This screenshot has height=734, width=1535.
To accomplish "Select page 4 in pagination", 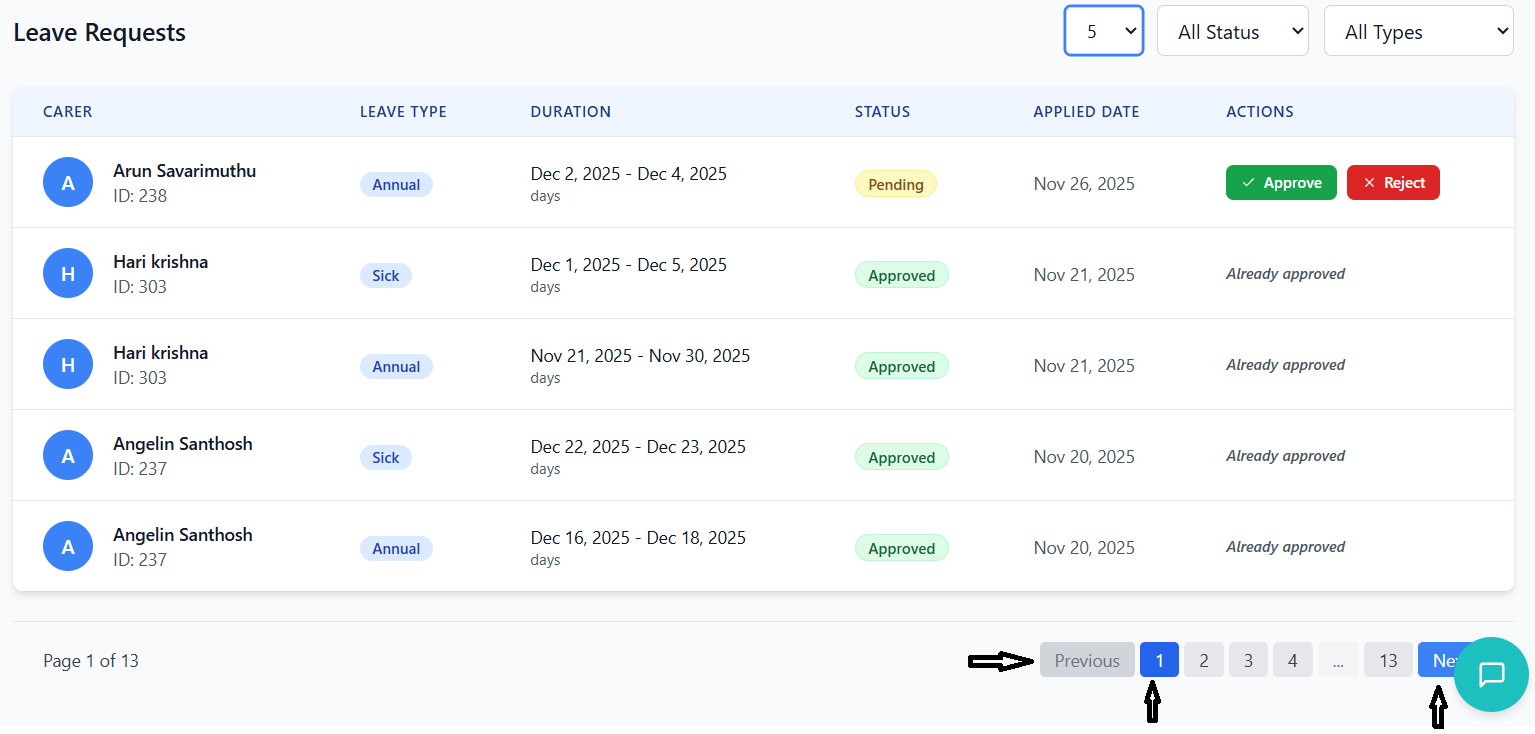I will (x=1293, y=660).
